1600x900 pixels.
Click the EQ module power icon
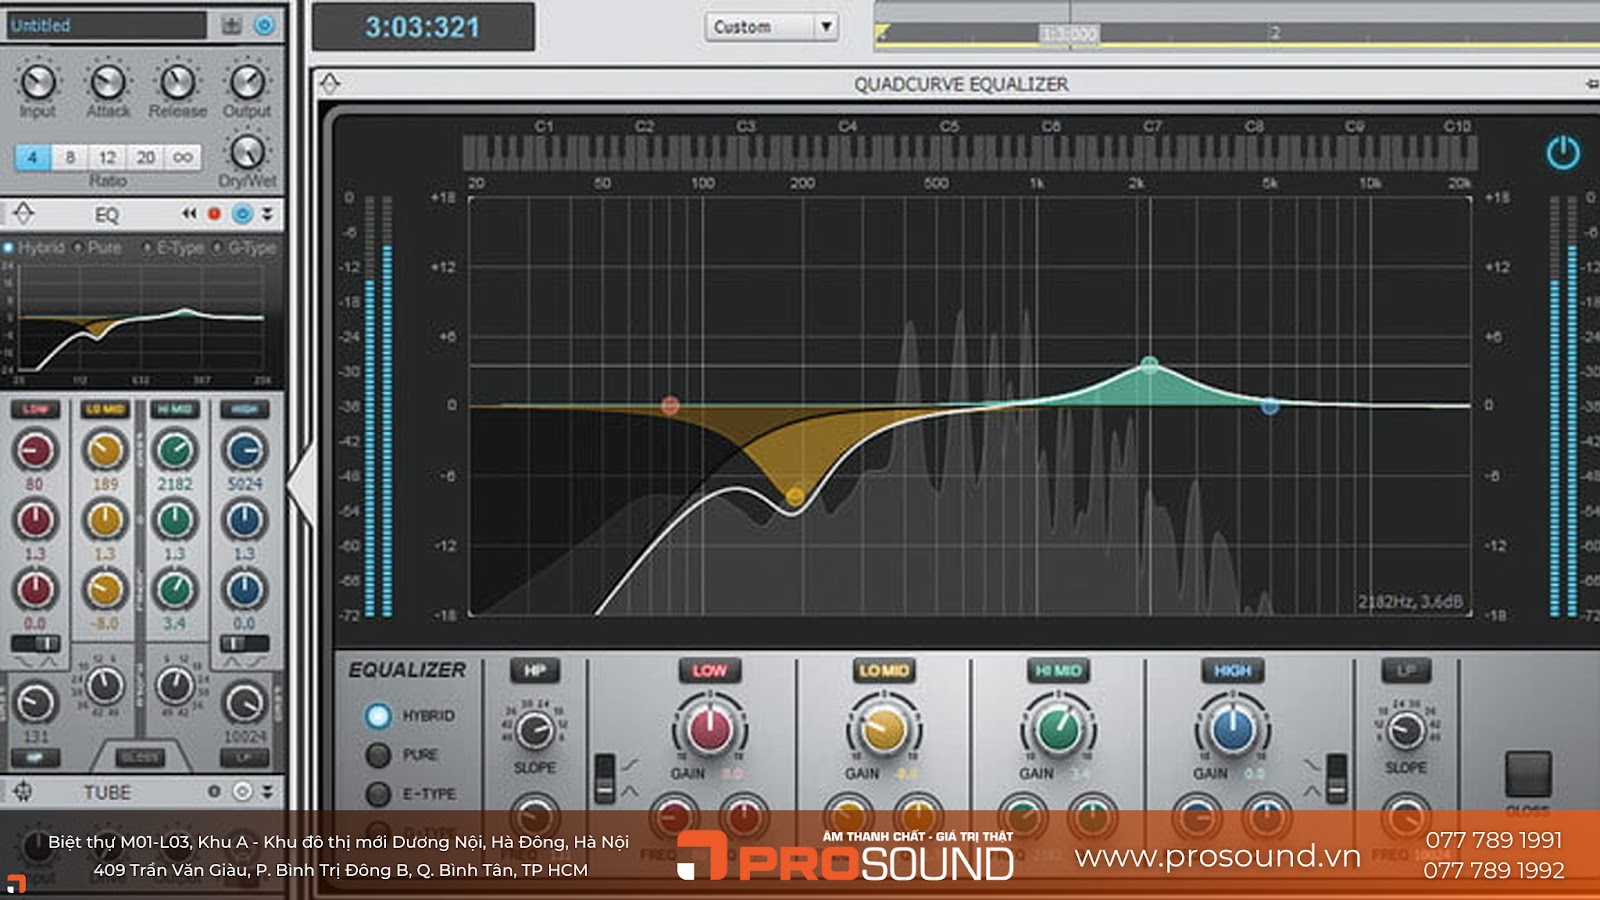click(242, 214)
